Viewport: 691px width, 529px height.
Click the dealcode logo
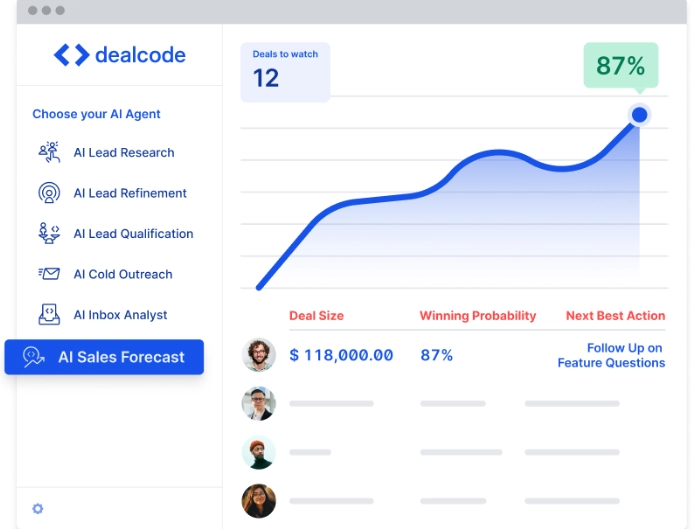coord(119,55)
